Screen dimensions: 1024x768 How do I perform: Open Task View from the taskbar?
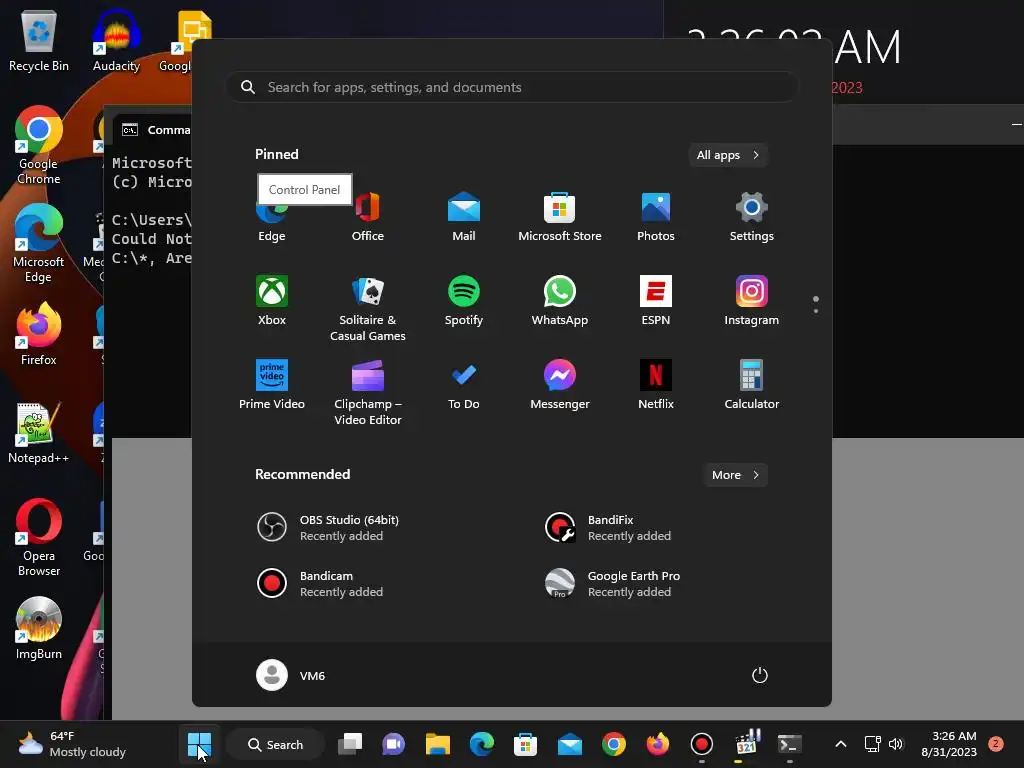coord(350,744)
